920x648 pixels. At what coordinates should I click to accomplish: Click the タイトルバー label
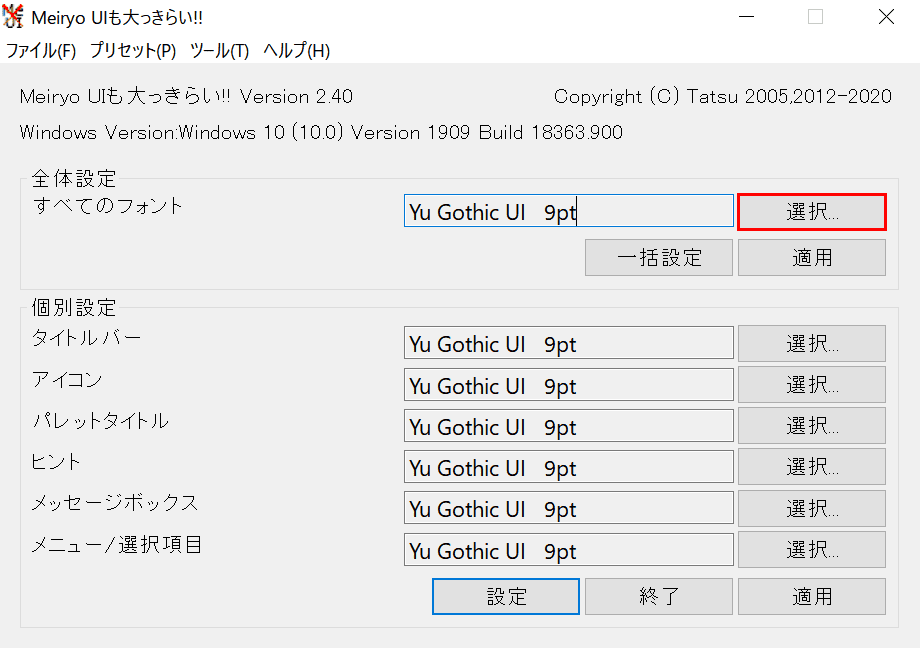(86, 338)
